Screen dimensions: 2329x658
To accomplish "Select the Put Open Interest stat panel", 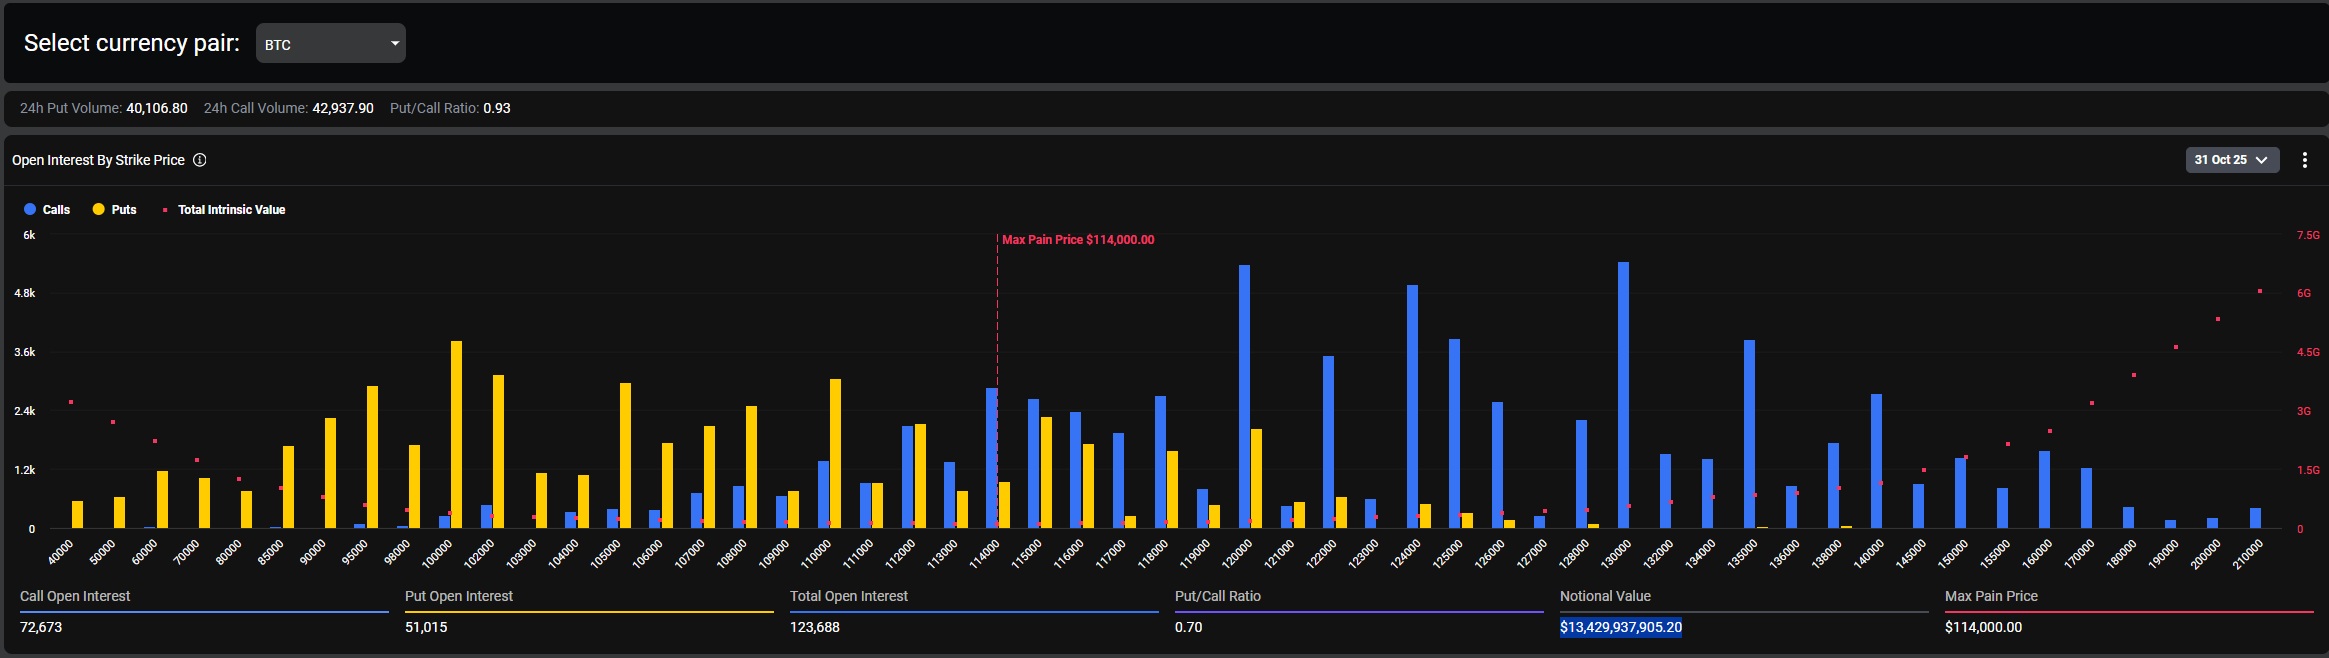I will click(588, 611).
